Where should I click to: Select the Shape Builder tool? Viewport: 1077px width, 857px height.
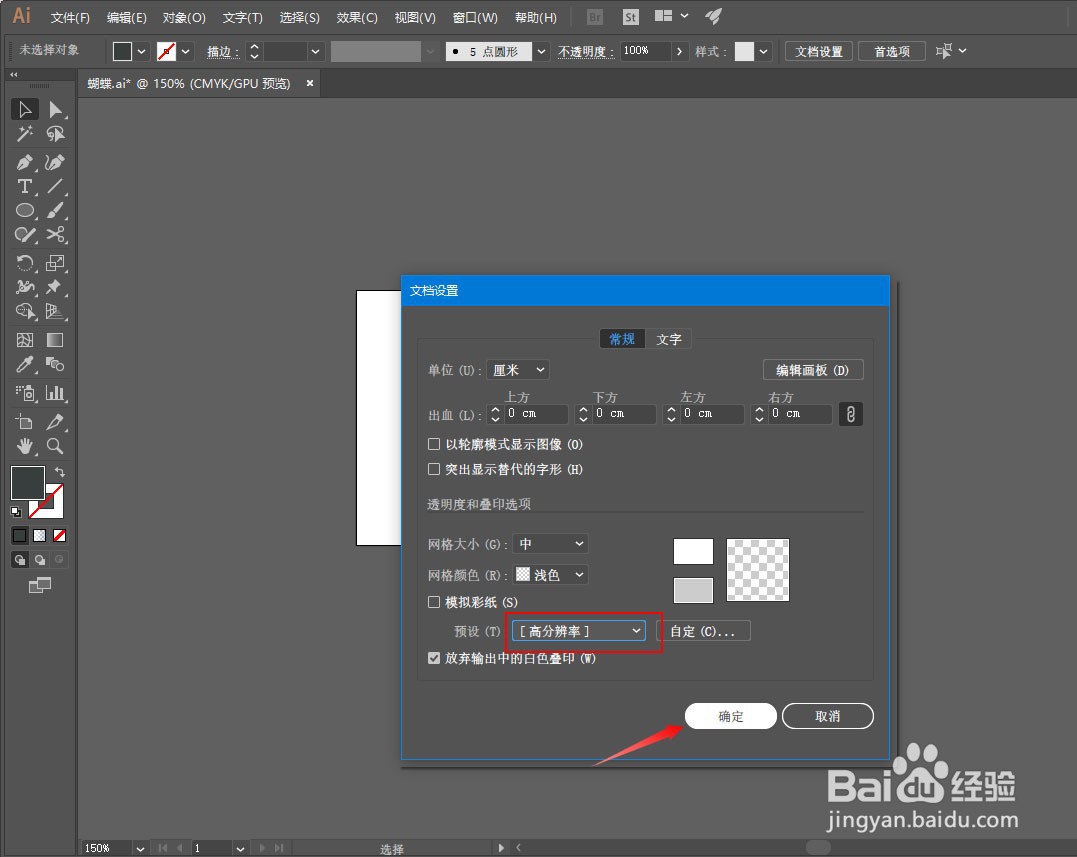(25, 312)
